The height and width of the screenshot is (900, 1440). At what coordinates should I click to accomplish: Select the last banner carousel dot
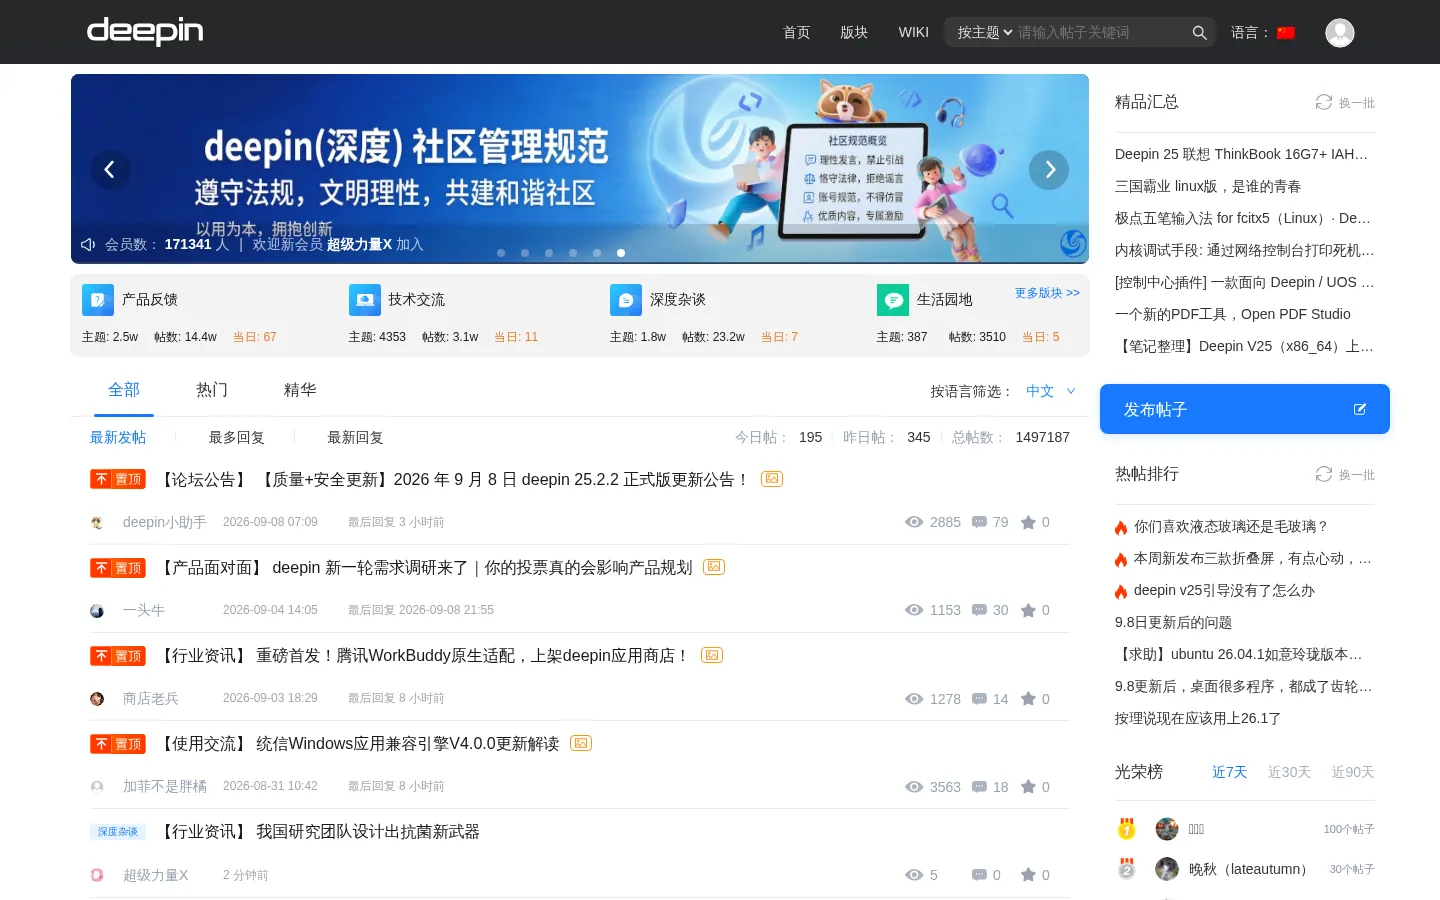click(x=621, y=253)
